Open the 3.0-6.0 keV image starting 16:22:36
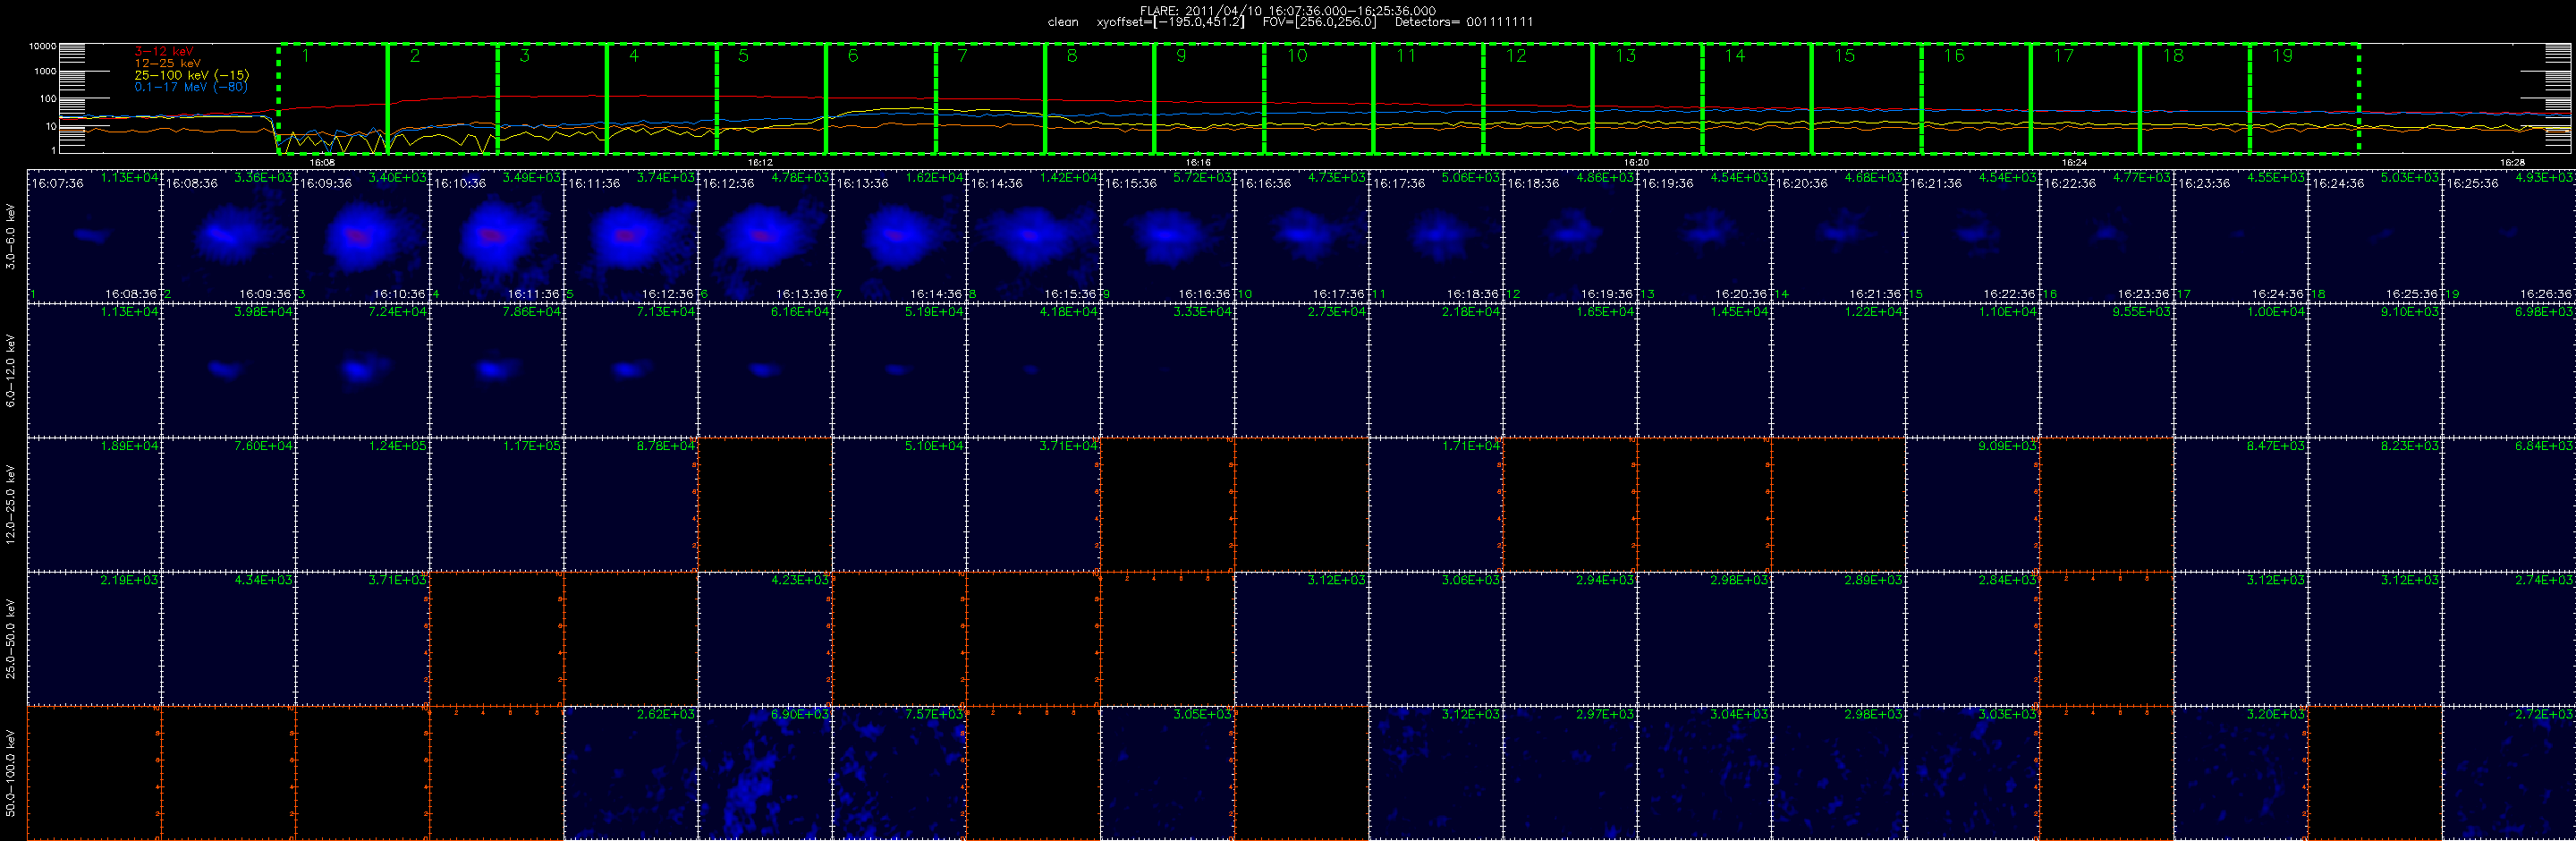2576x841 pixels. pyautogui.click(x=2107, y=236)
